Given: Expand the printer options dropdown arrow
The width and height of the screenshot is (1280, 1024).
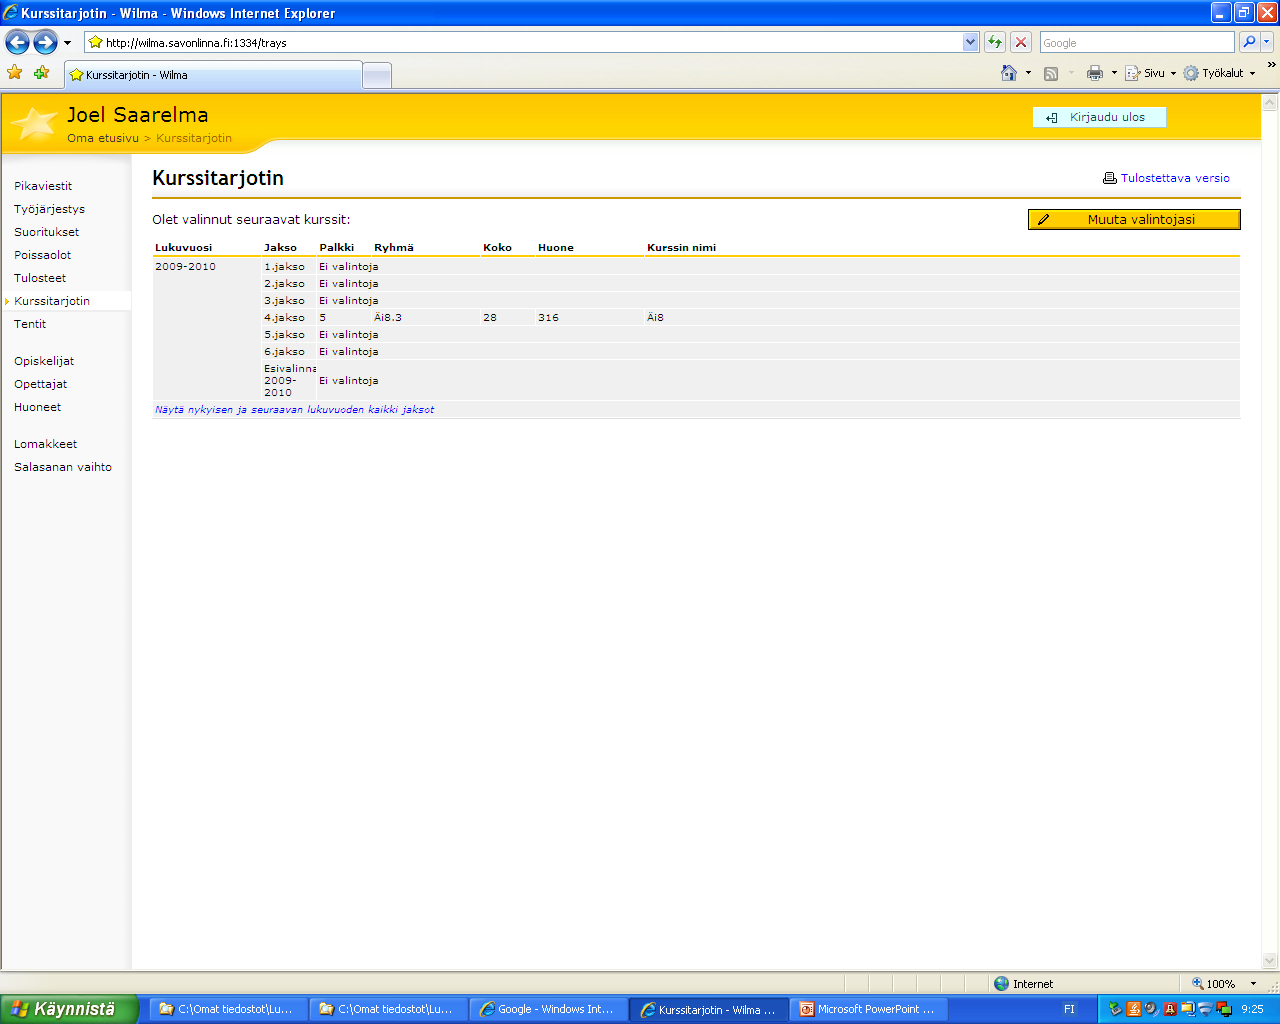Looking at the screenshot, I should point(1114,73).
